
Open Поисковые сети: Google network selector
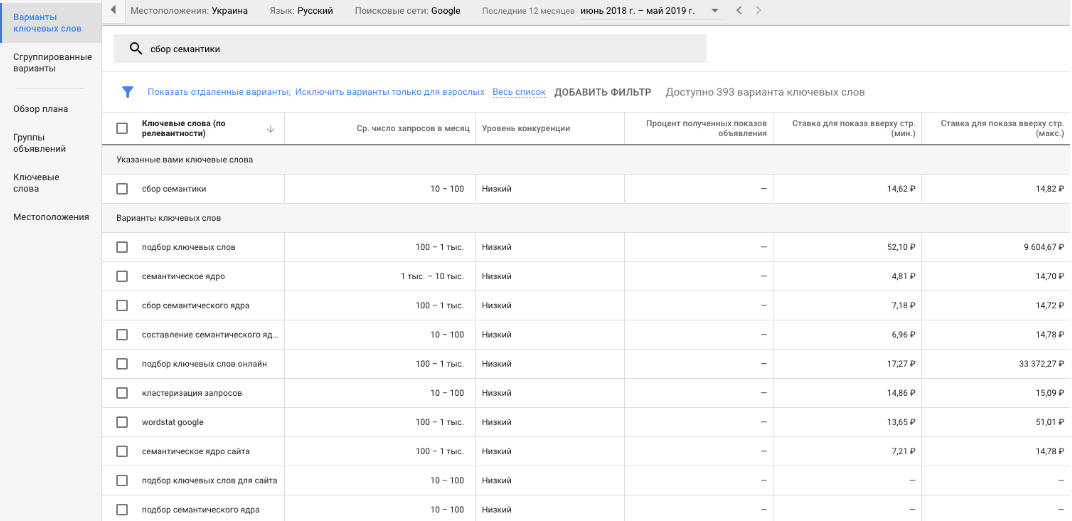[407, 10]
